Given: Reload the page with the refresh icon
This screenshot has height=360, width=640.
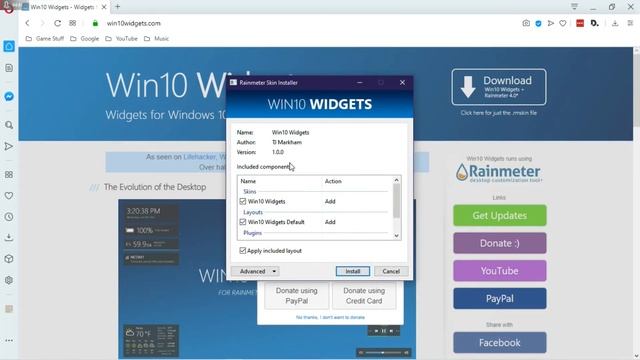Looking at the screenshot, I should click(x=58, y=23).
